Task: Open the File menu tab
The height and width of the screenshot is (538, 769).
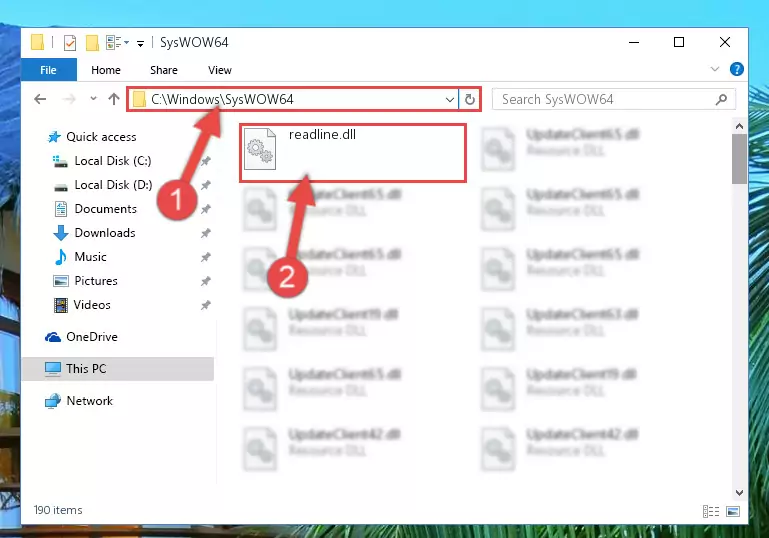Action: (x=49, y=70)
